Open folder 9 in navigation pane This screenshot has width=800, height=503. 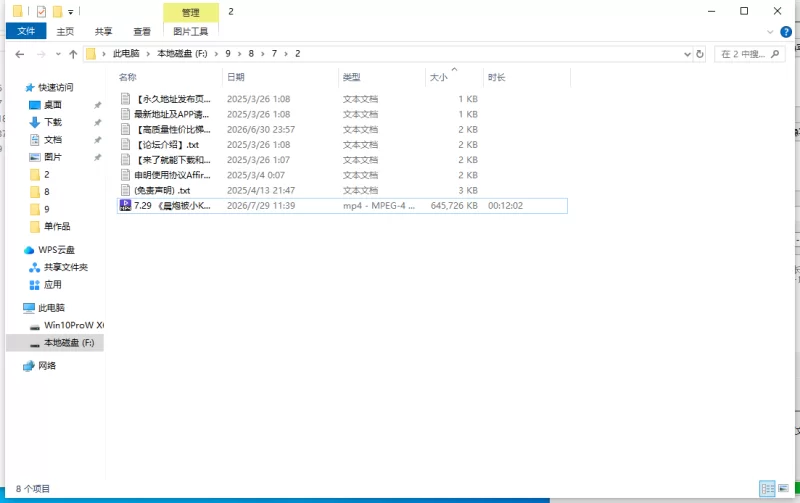46,209
